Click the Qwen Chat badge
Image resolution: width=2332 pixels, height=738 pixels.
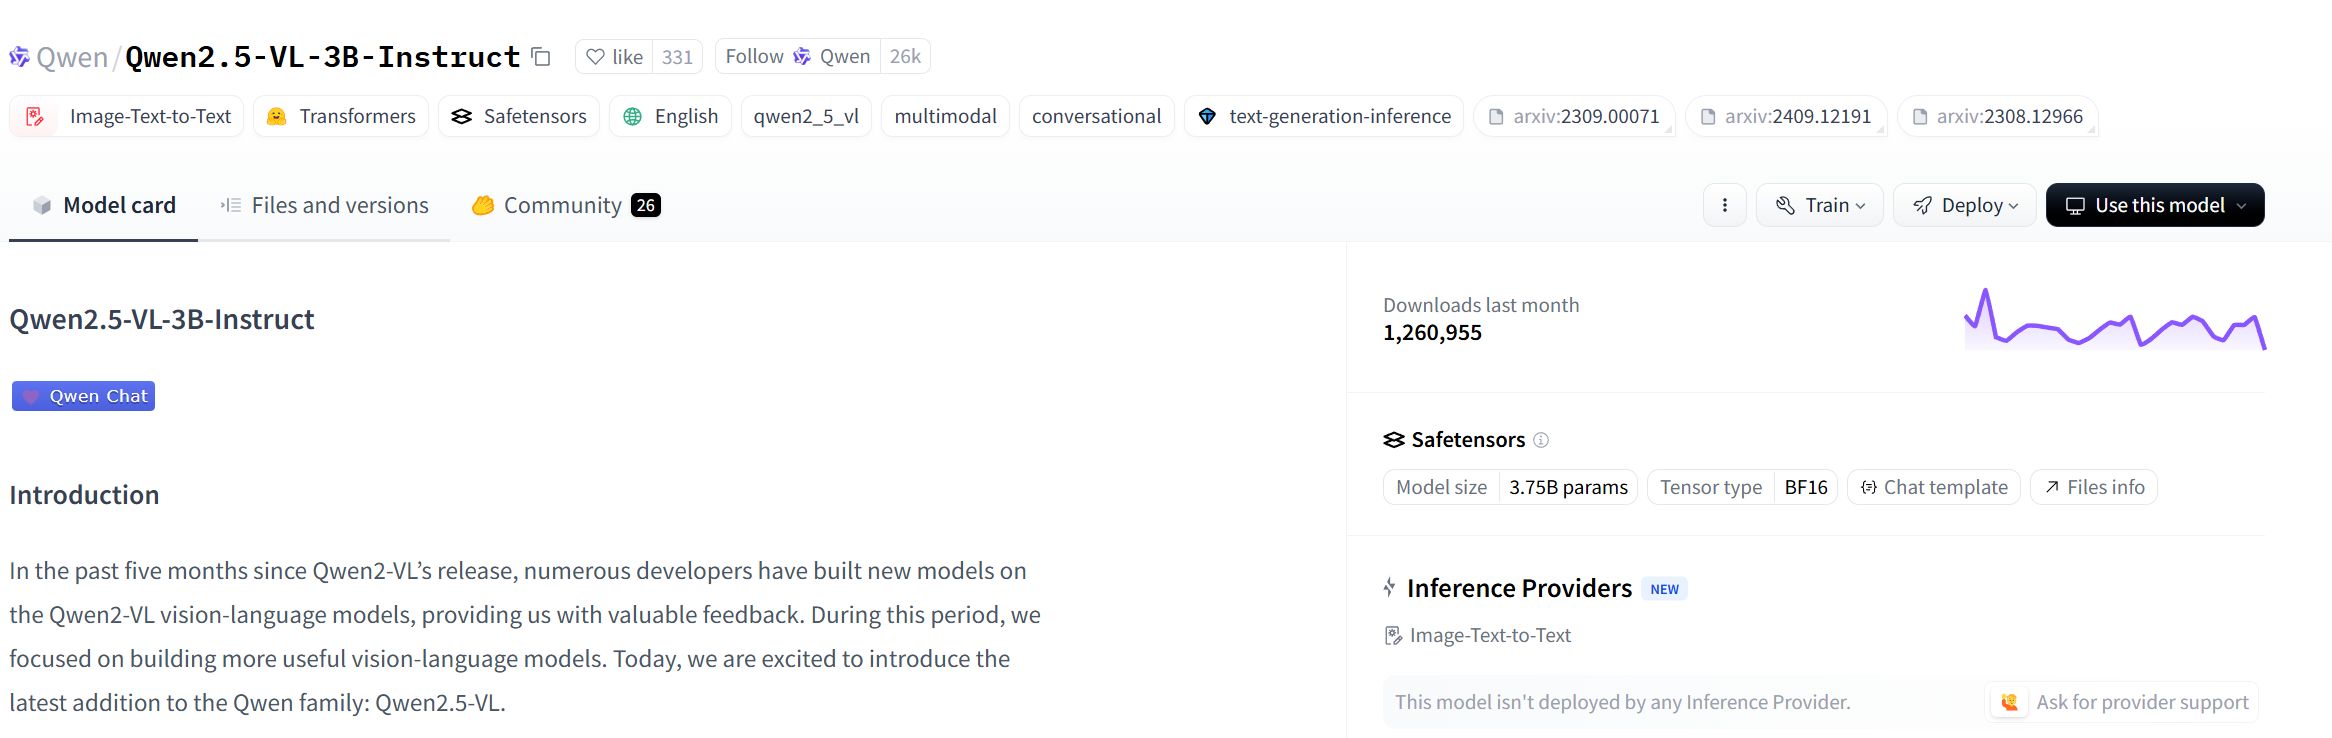(83, 396)
